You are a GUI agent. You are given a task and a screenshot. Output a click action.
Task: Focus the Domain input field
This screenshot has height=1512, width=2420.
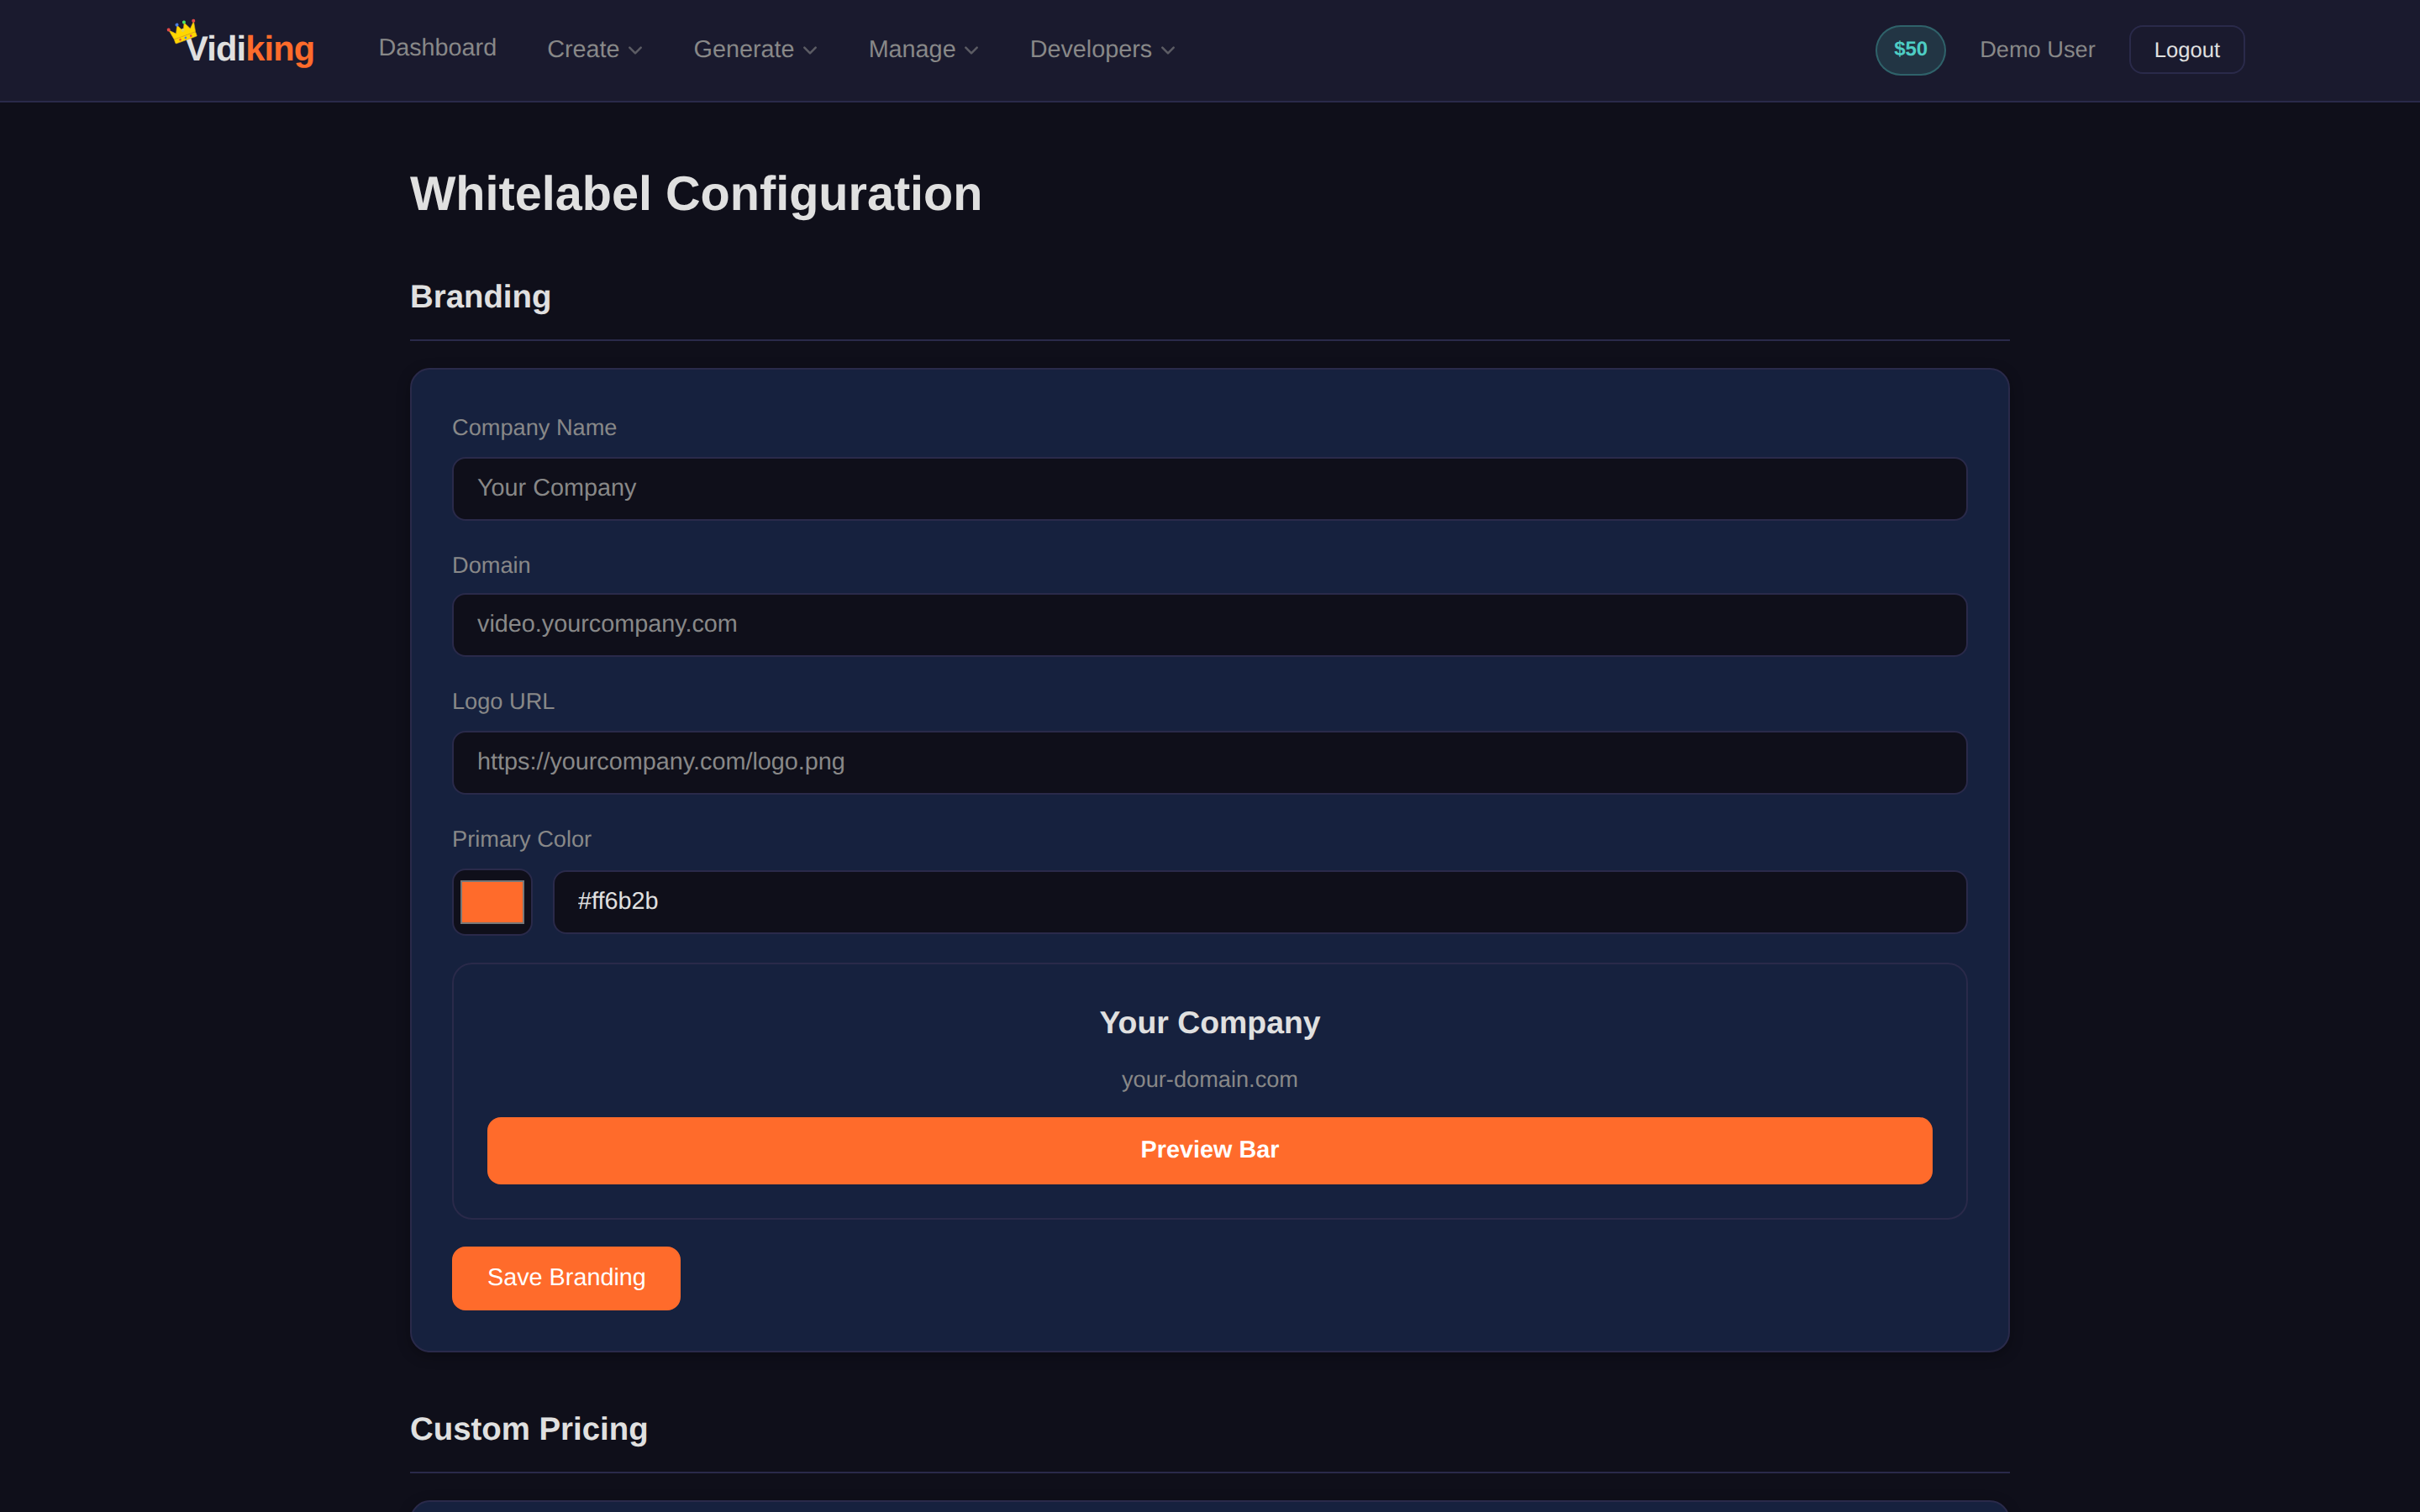click(x=1209, y=624)
